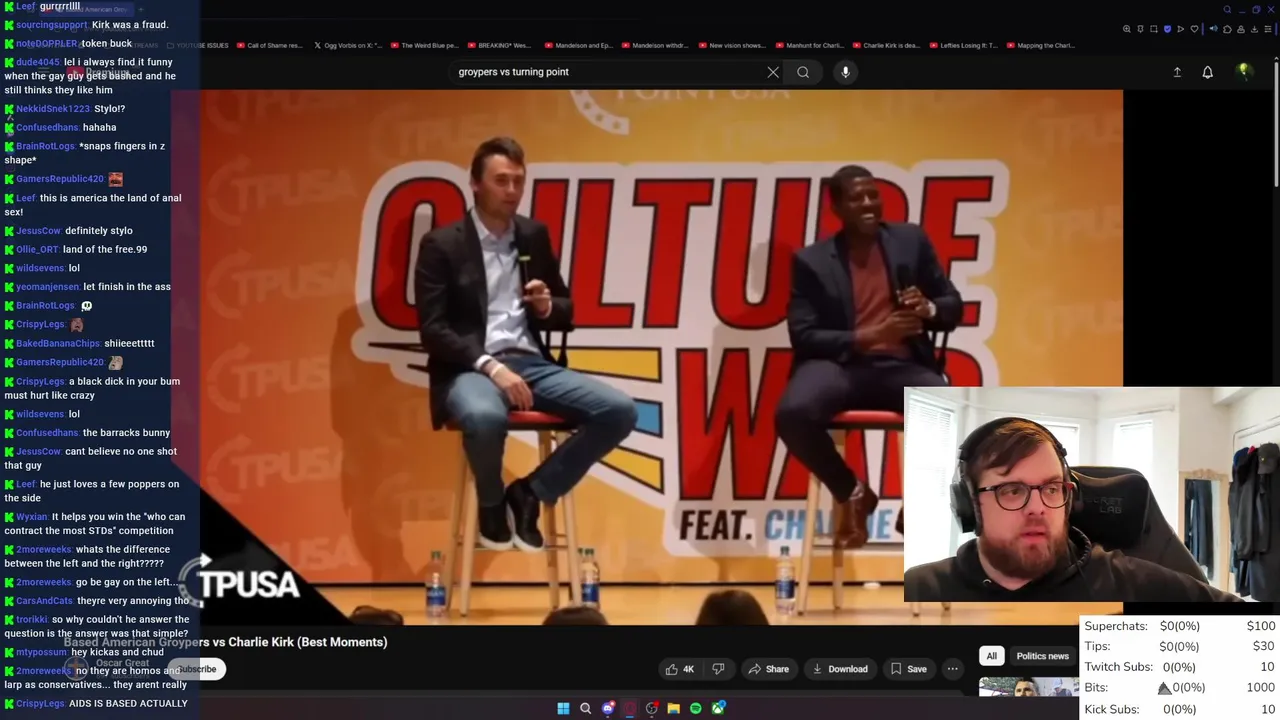Open the Call of Shame bookmark
This screenshot has width=1280, height=720.
[270, 45]
